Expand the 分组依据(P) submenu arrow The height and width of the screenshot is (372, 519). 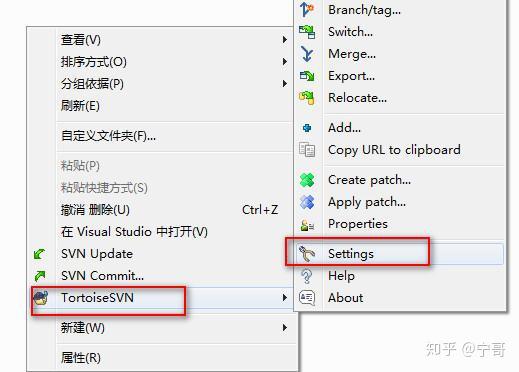(x=284, y=84)
